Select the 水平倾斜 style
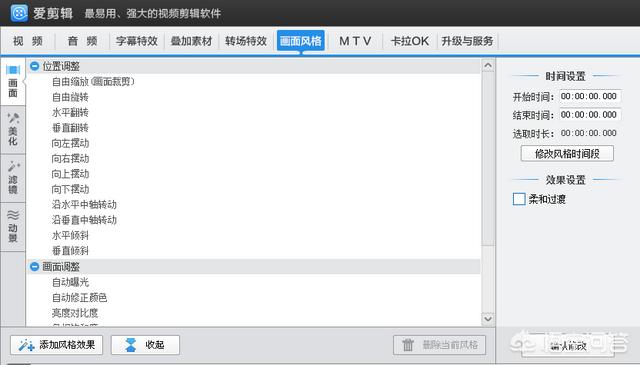640x365 pixels. pyautogui.click(x=70, y=235)
